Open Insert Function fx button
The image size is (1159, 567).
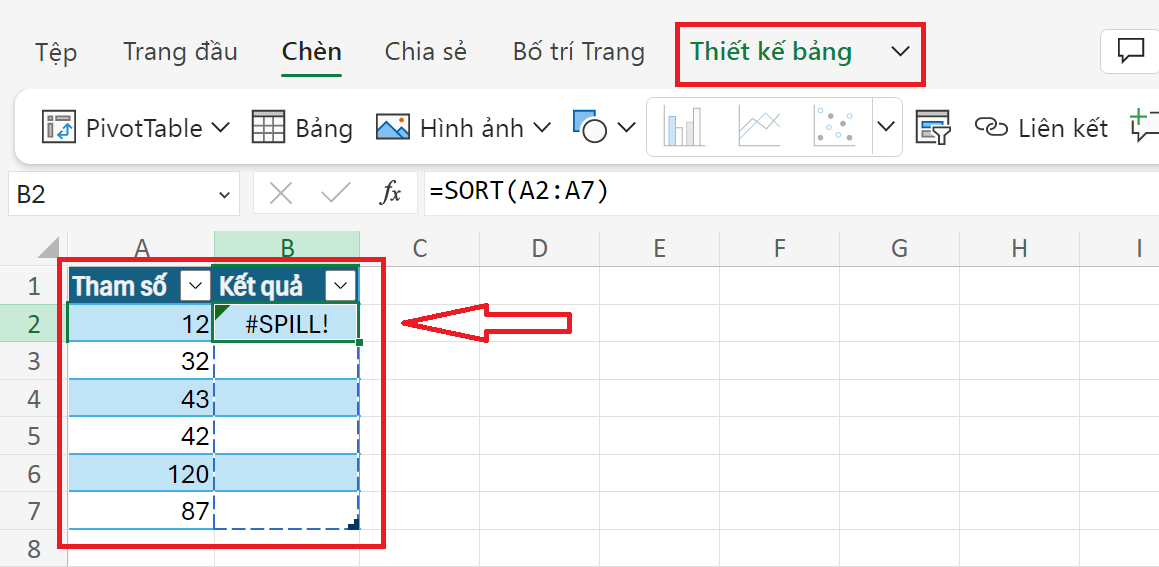click(x=390, y=194)
